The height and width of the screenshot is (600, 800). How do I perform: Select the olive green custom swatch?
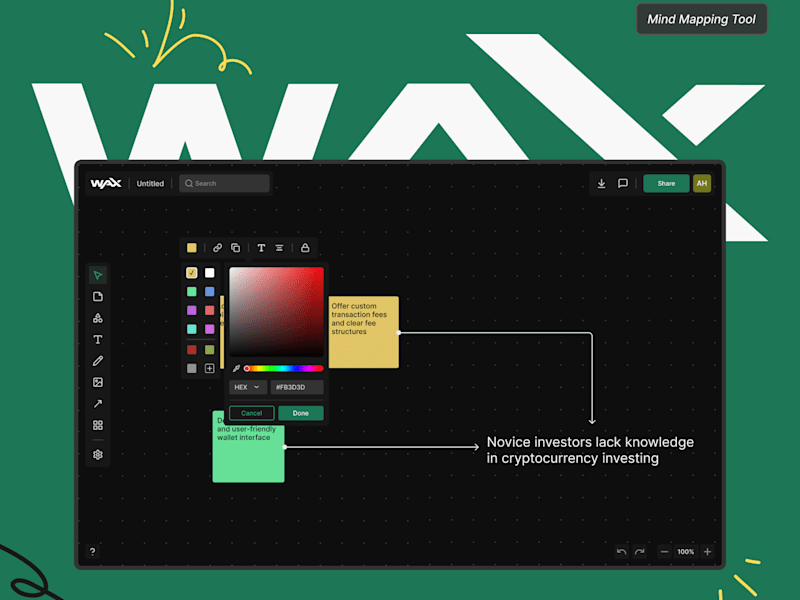(x=210, y=349)
